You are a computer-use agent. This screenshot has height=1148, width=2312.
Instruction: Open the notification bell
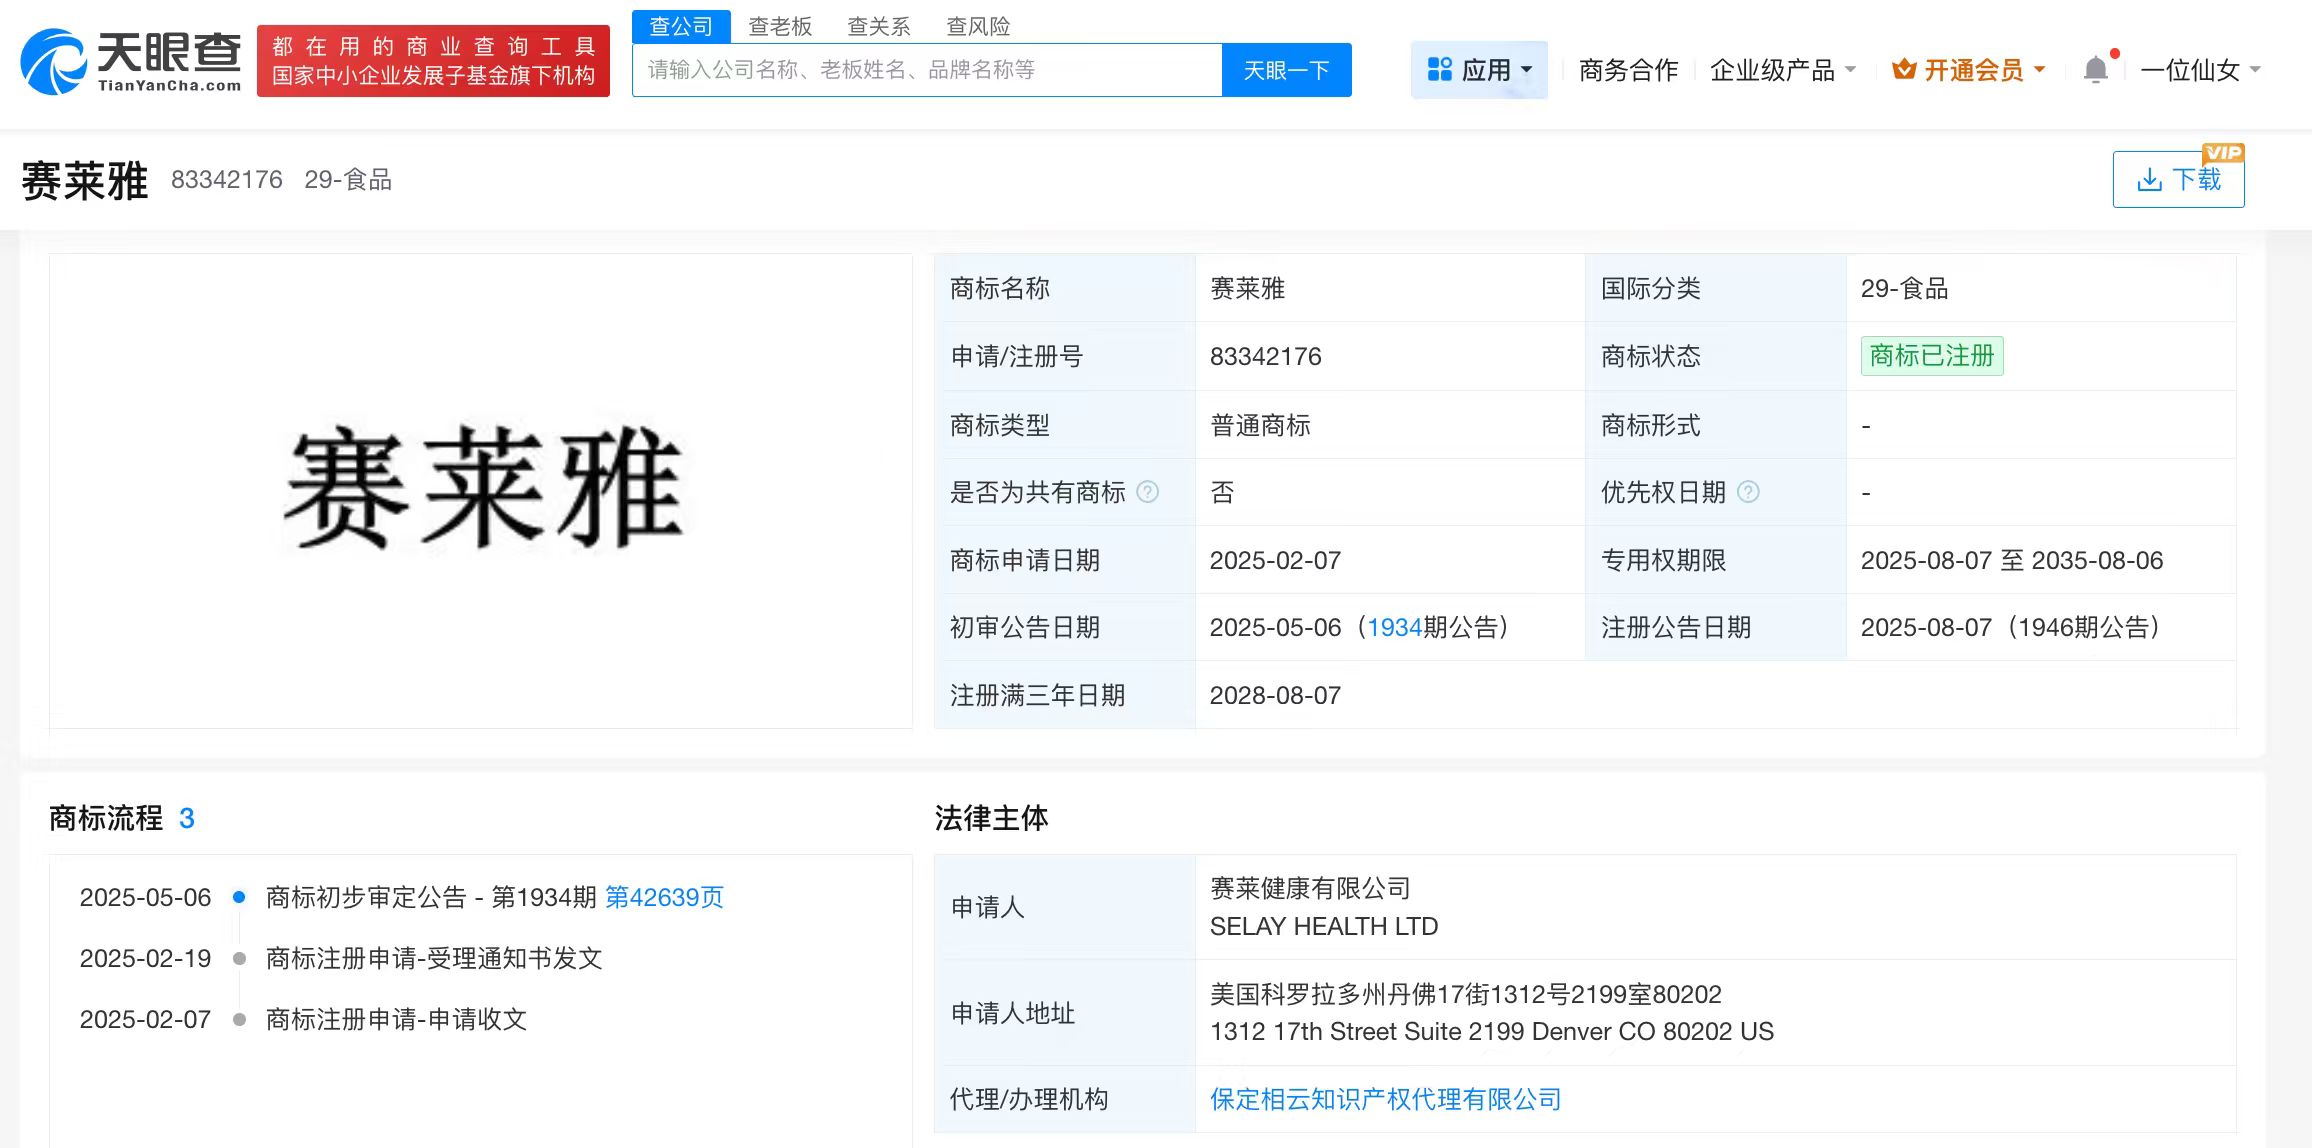pyautogui.click(x=2095, y=70)
